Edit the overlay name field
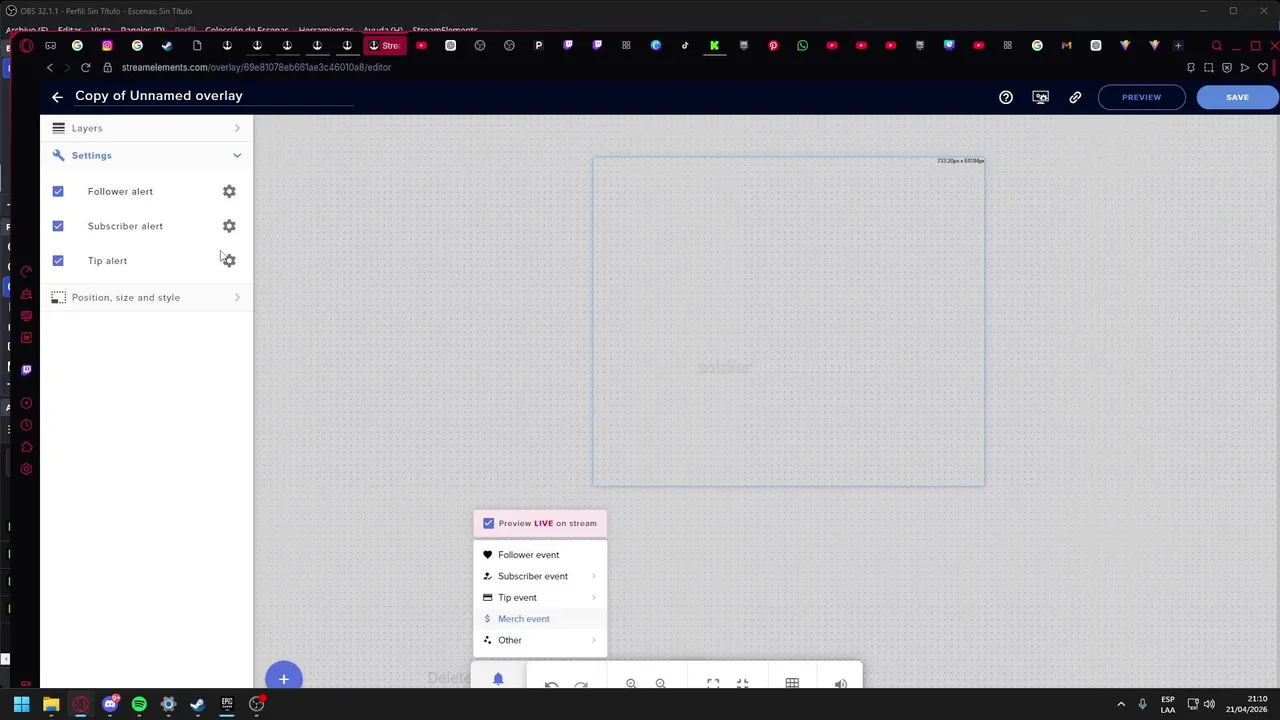Image resolution: width=1280 pixels, height=720 pixels. coord(214,96)
